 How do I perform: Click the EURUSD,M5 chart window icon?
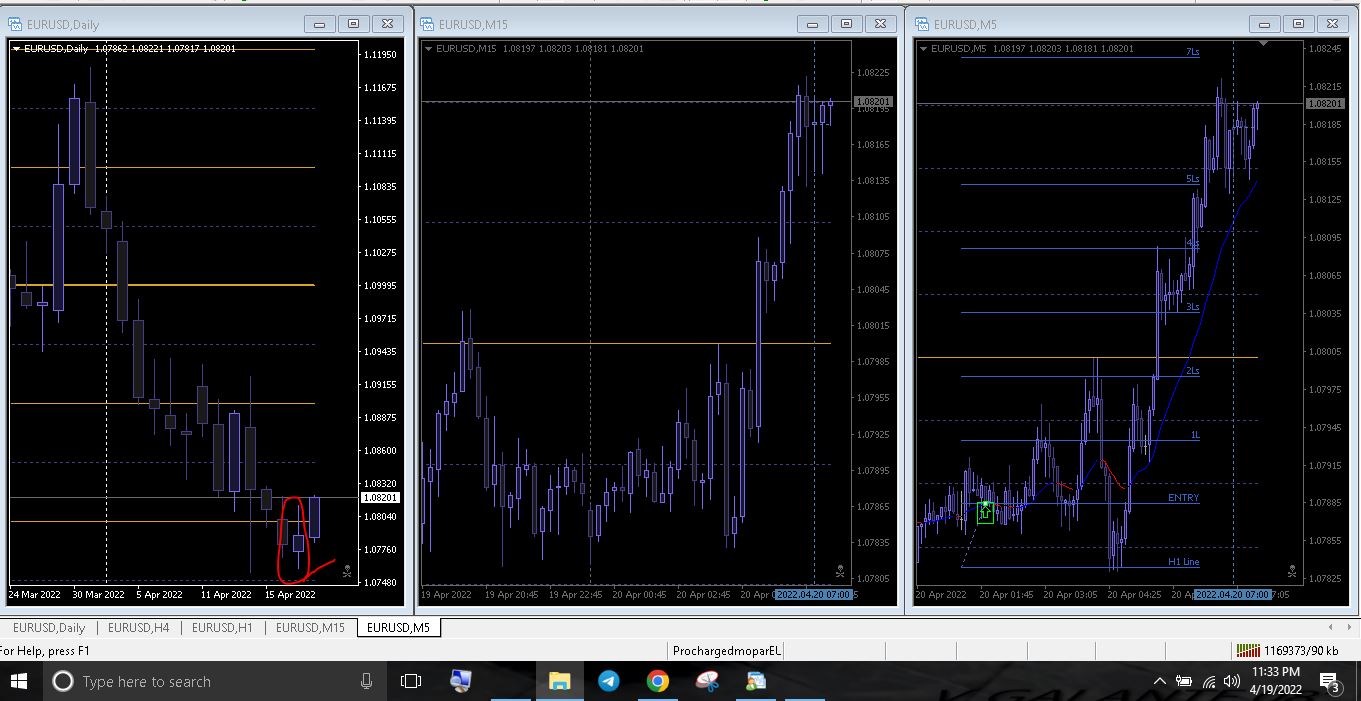[x=922, y=24]
